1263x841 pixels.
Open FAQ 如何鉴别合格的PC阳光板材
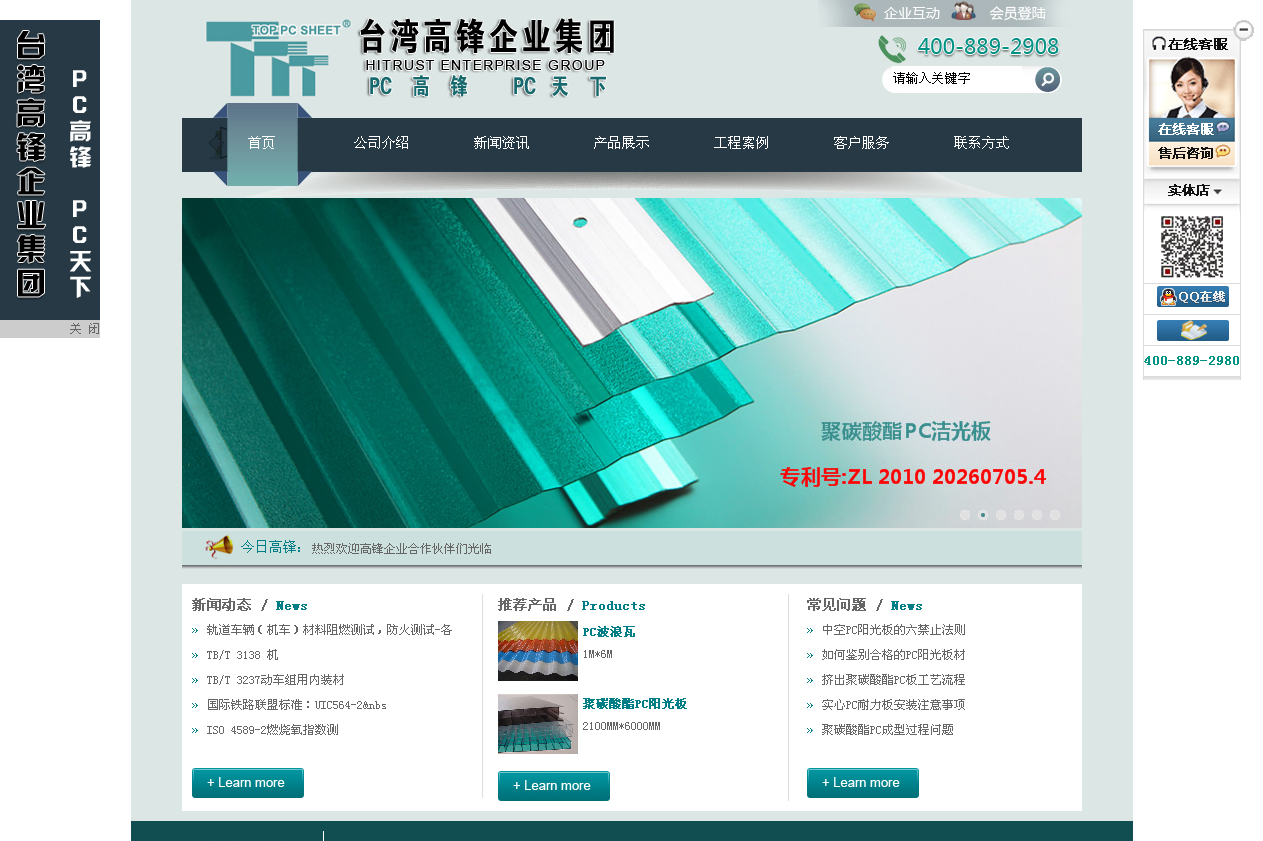(894, 655)
